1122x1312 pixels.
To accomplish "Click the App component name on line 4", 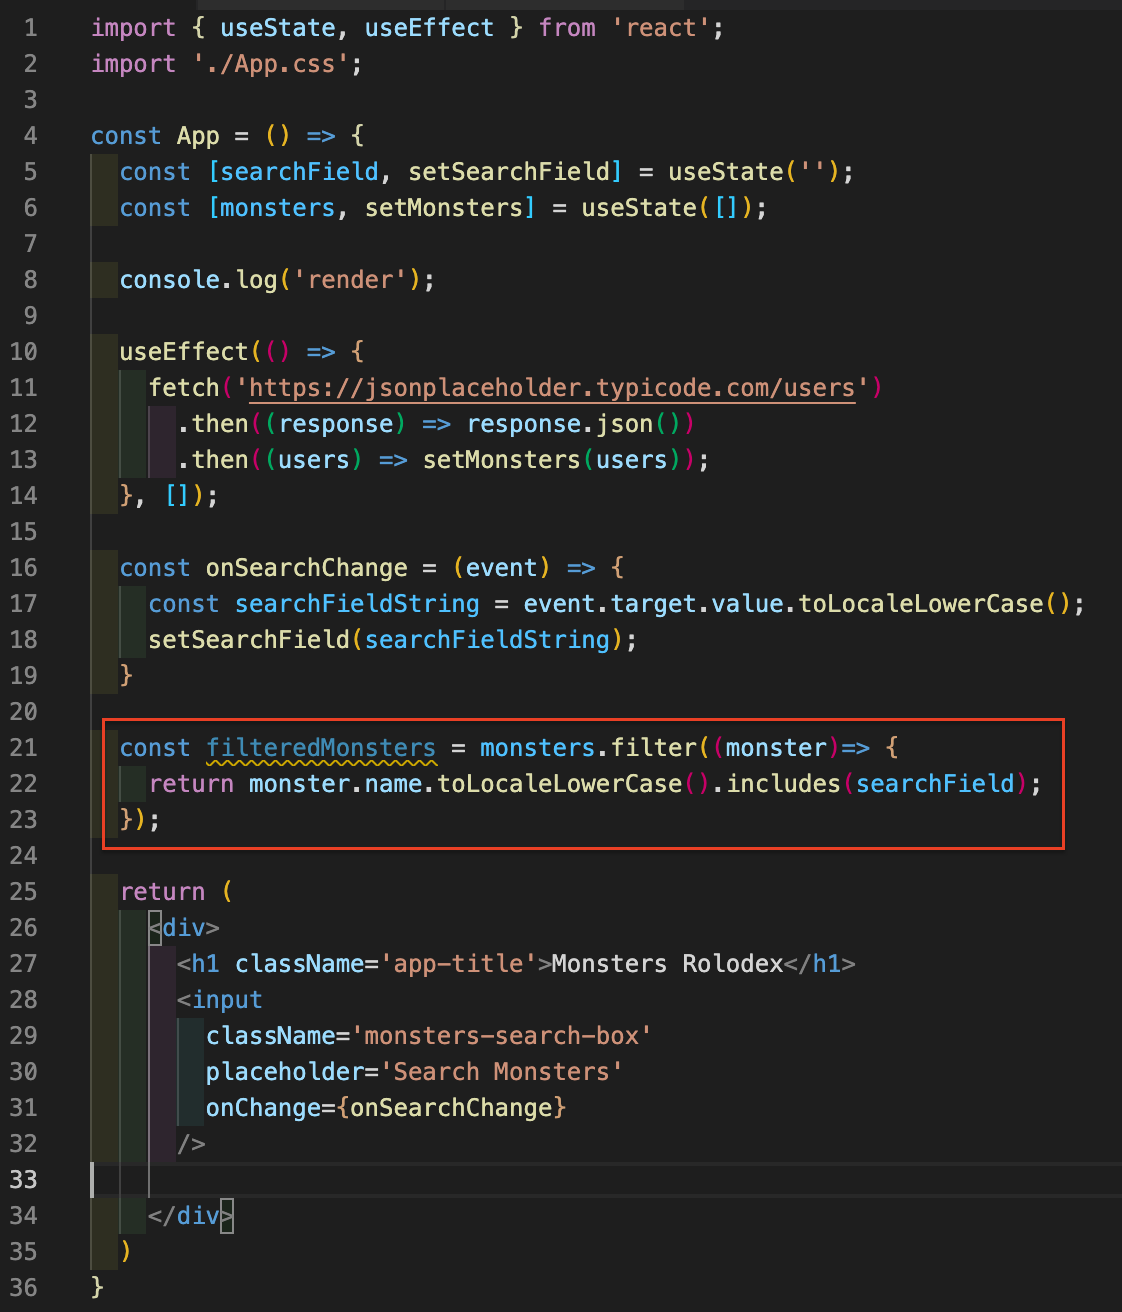I will click(x=198, y=136).
